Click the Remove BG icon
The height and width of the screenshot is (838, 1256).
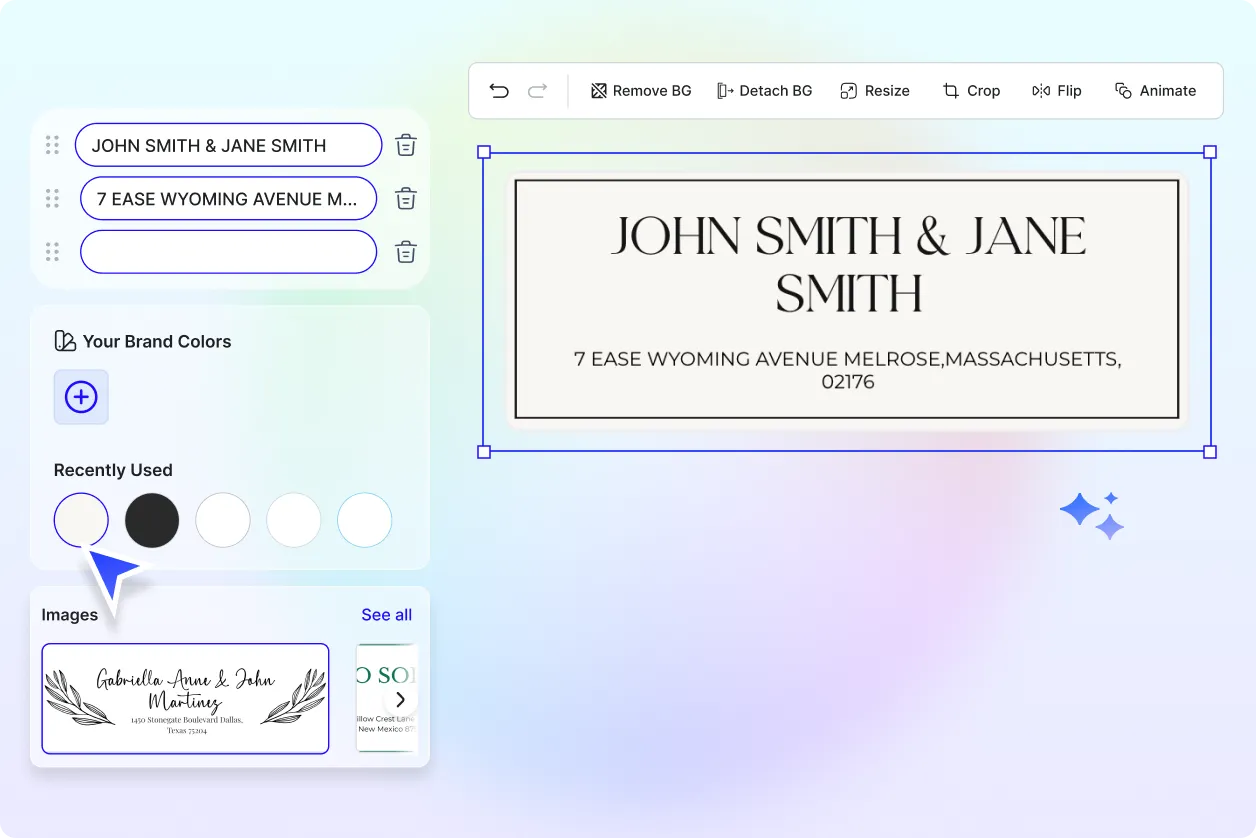[x=599, y=90]
